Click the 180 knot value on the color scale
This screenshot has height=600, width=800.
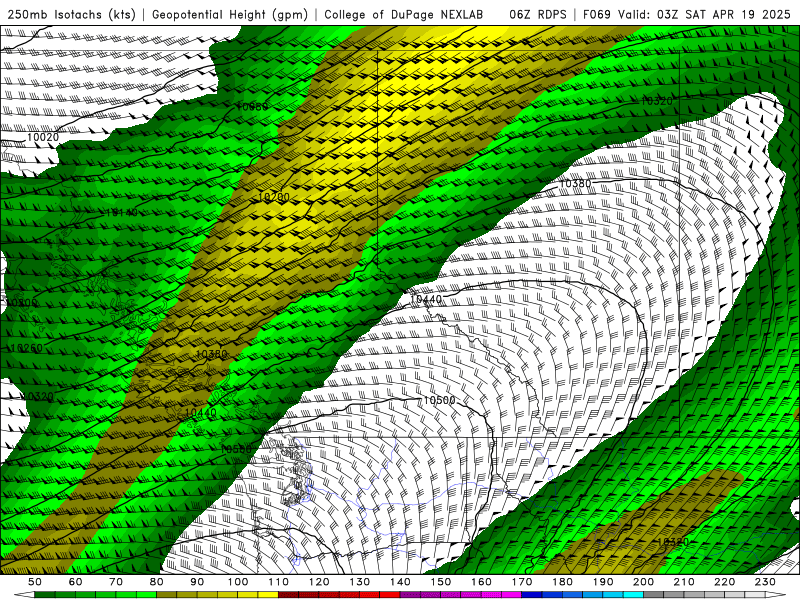(x=562, y=582)
